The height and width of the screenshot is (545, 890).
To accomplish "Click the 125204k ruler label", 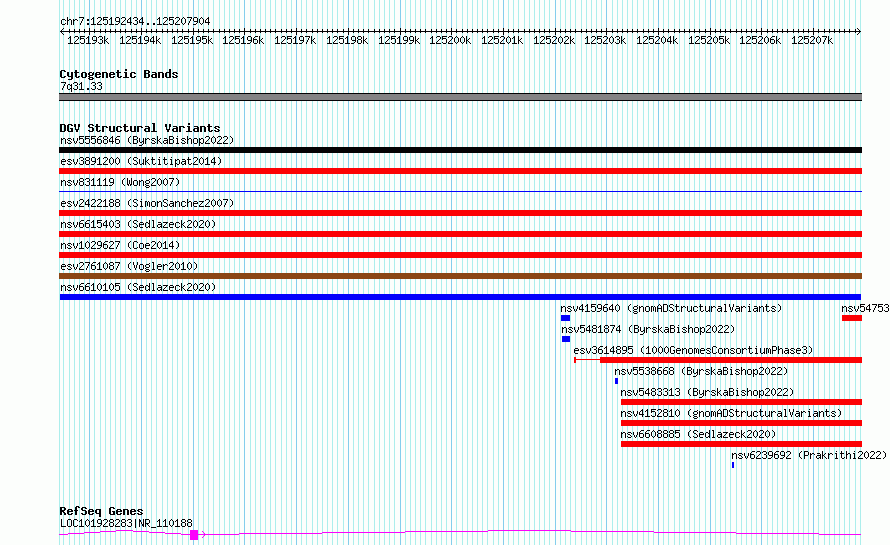I will point(657,40).
